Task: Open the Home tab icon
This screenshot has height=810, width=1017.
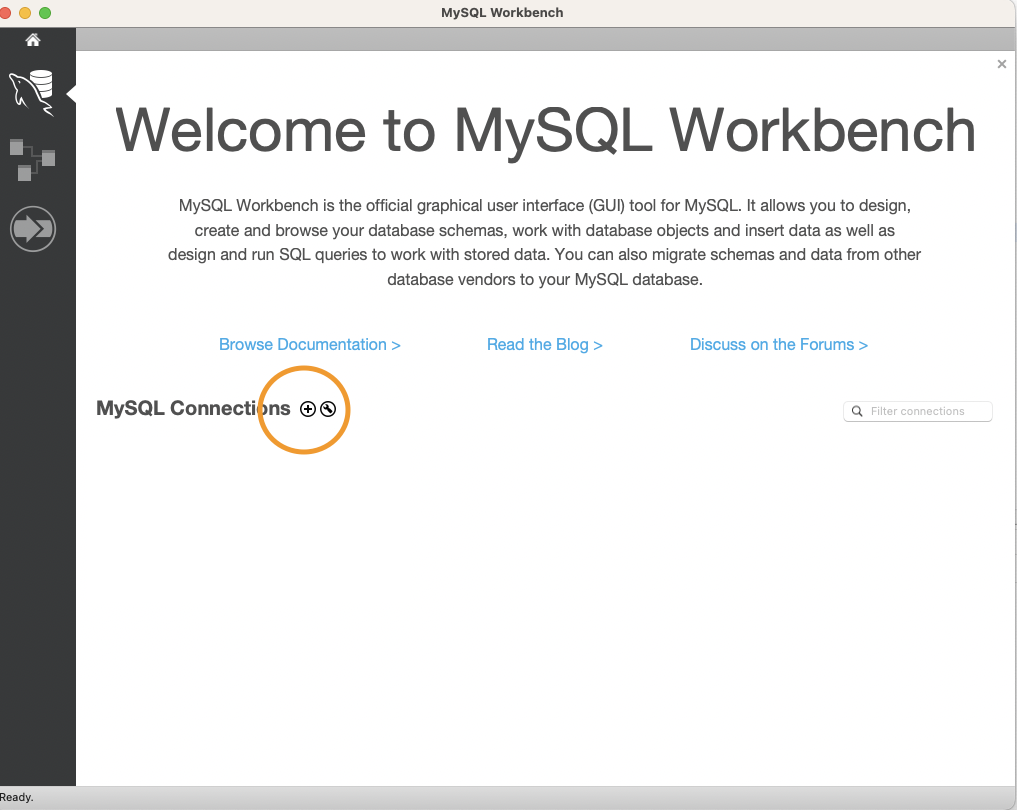Action: 32,40
